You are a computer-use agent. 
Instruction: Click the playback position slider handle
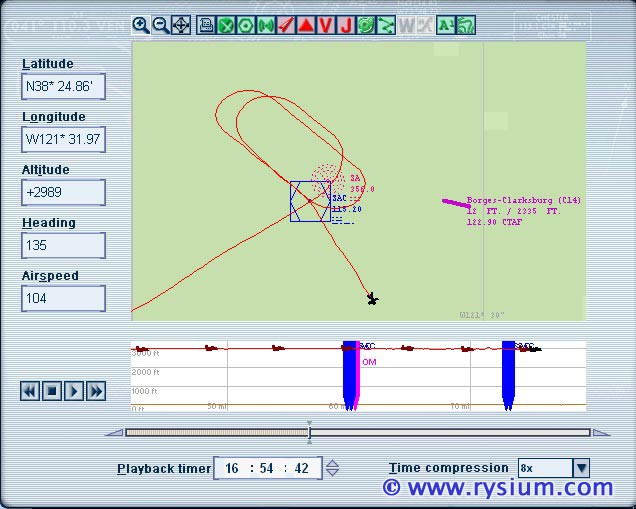[309, 432]
